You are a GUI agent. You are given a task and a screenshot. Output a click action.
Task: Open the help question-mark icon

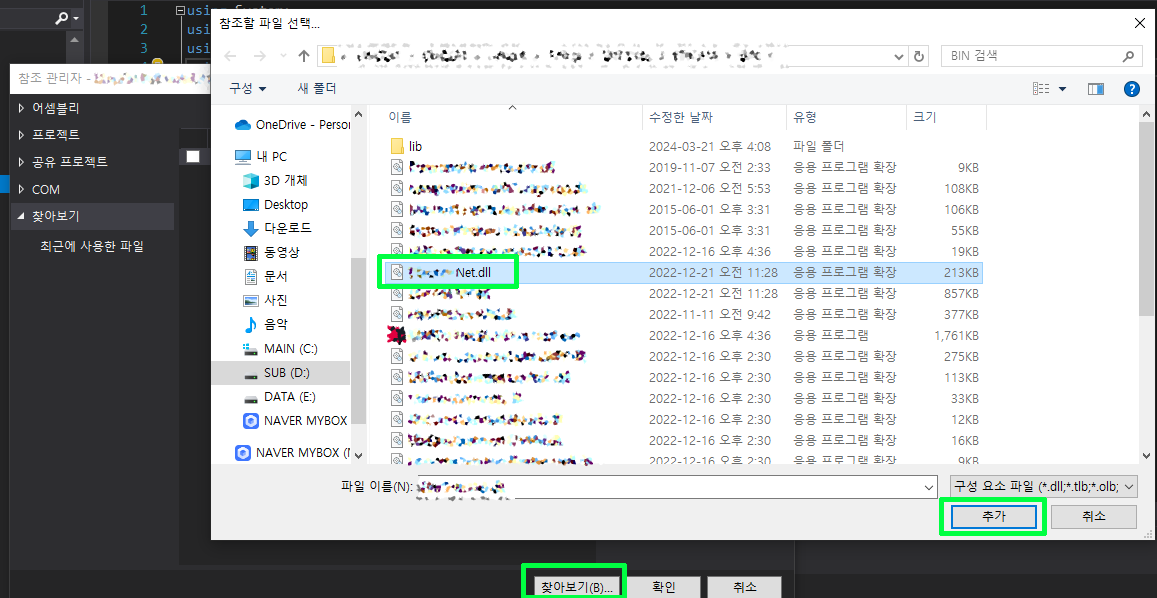(x=1132, y=89)
